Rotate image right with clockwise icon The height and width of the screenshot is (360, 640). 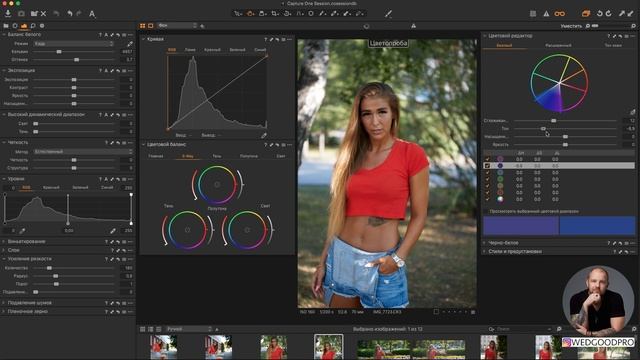coord(609,14)
